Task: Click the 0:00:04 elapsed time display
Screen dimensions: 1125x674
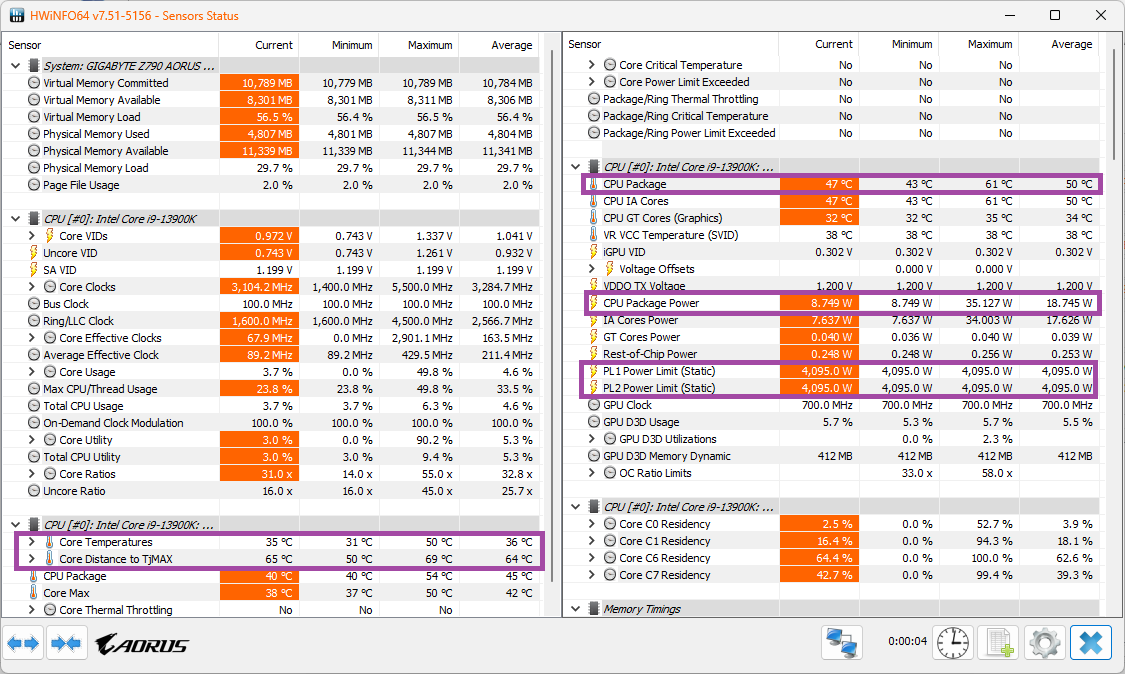Action: tap(907, 641)
